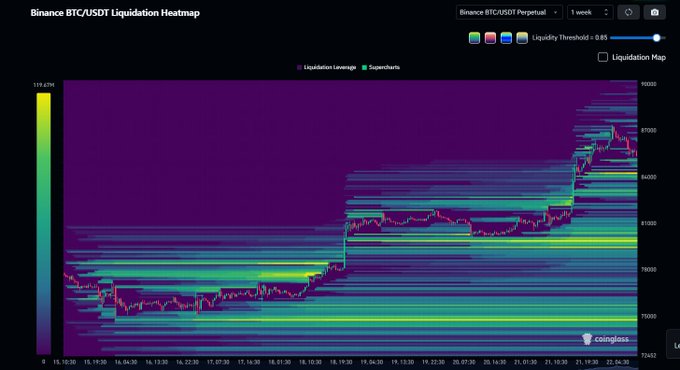The height and width of the screenshot is (370, 680).
Task: Click the 15, 10:30 time axis label
Action: (x=64, y=362)
